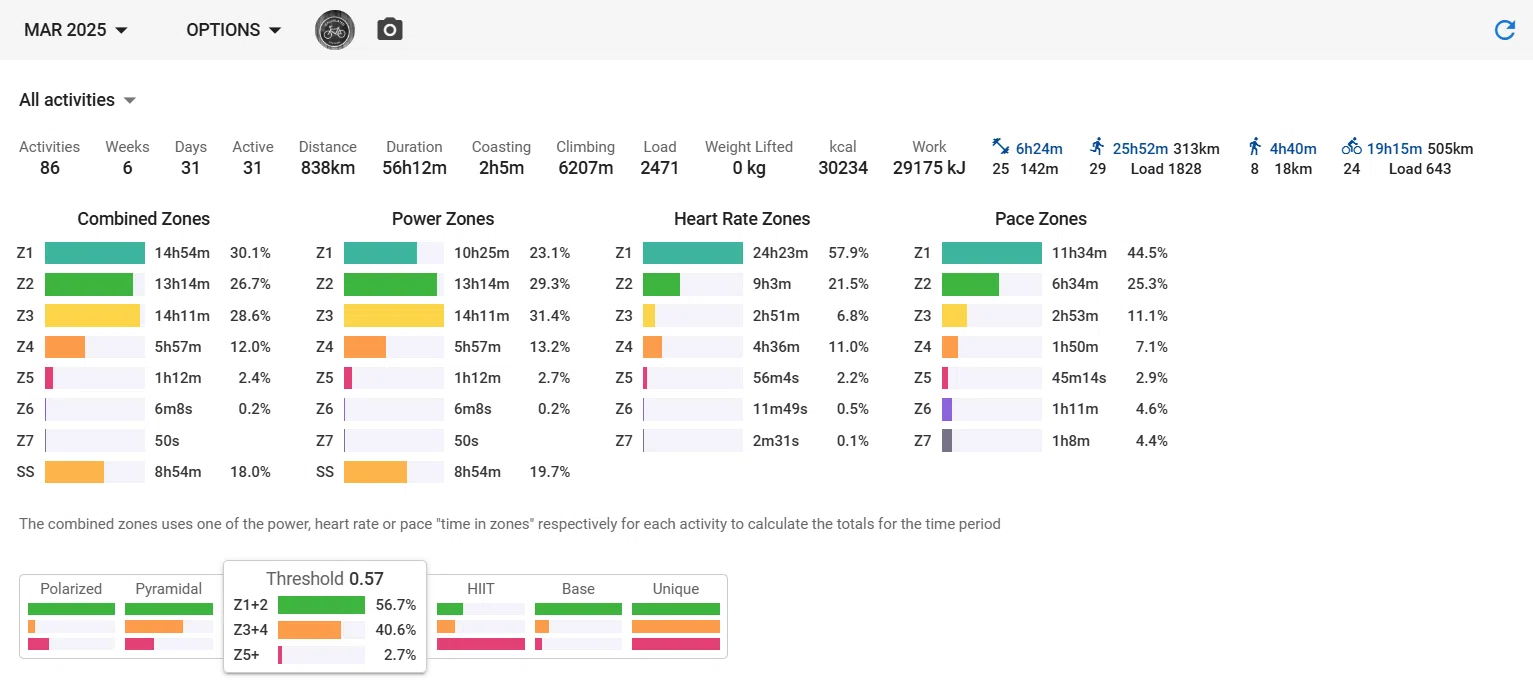Refresh the totals page
The height and width of the screenshot is (691, 1533).
click(x=1504, y=30)
